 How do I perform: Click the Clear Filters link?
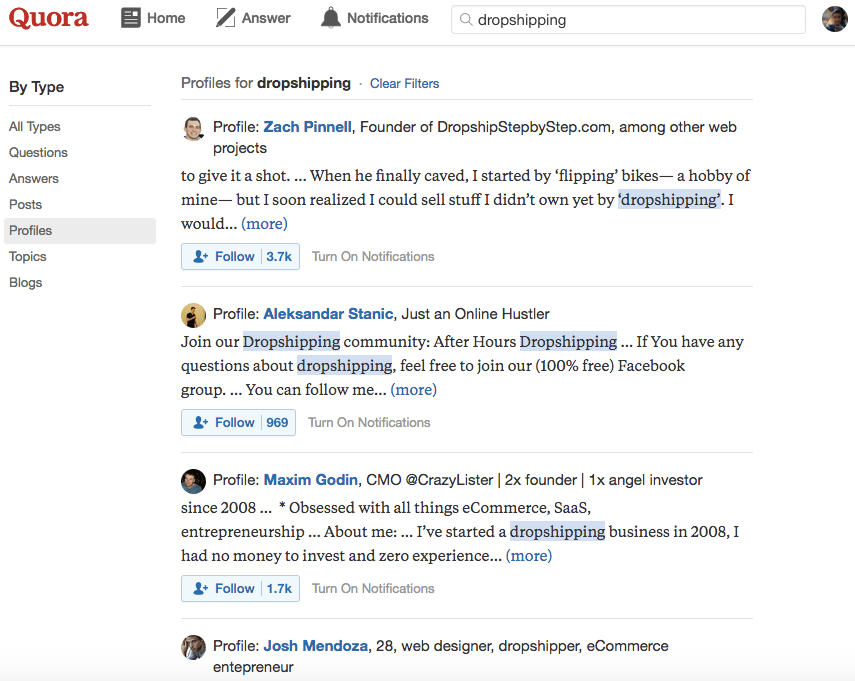coord(404,83)
